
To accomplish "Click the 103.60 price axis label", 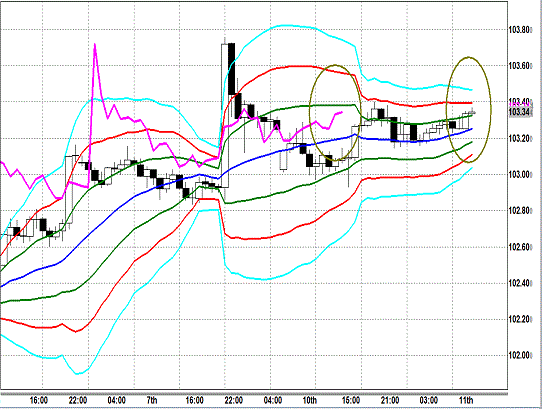I will [x=520, y=66].
